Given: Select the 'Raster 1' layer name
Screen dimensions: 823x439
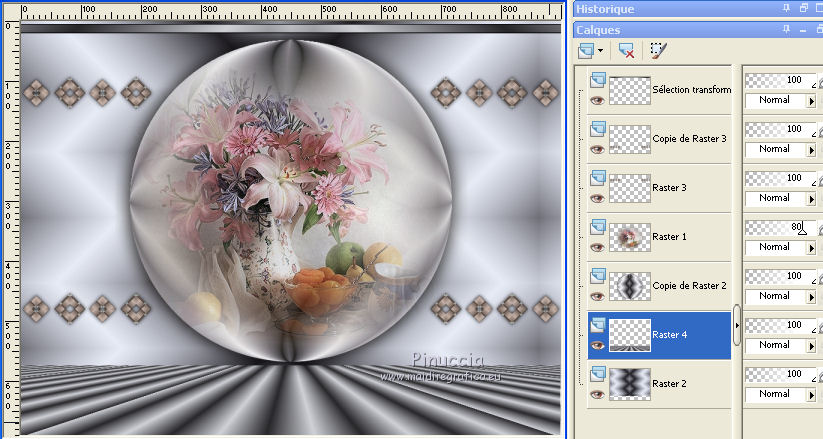Looking at the screenshot, I should 669,237.
